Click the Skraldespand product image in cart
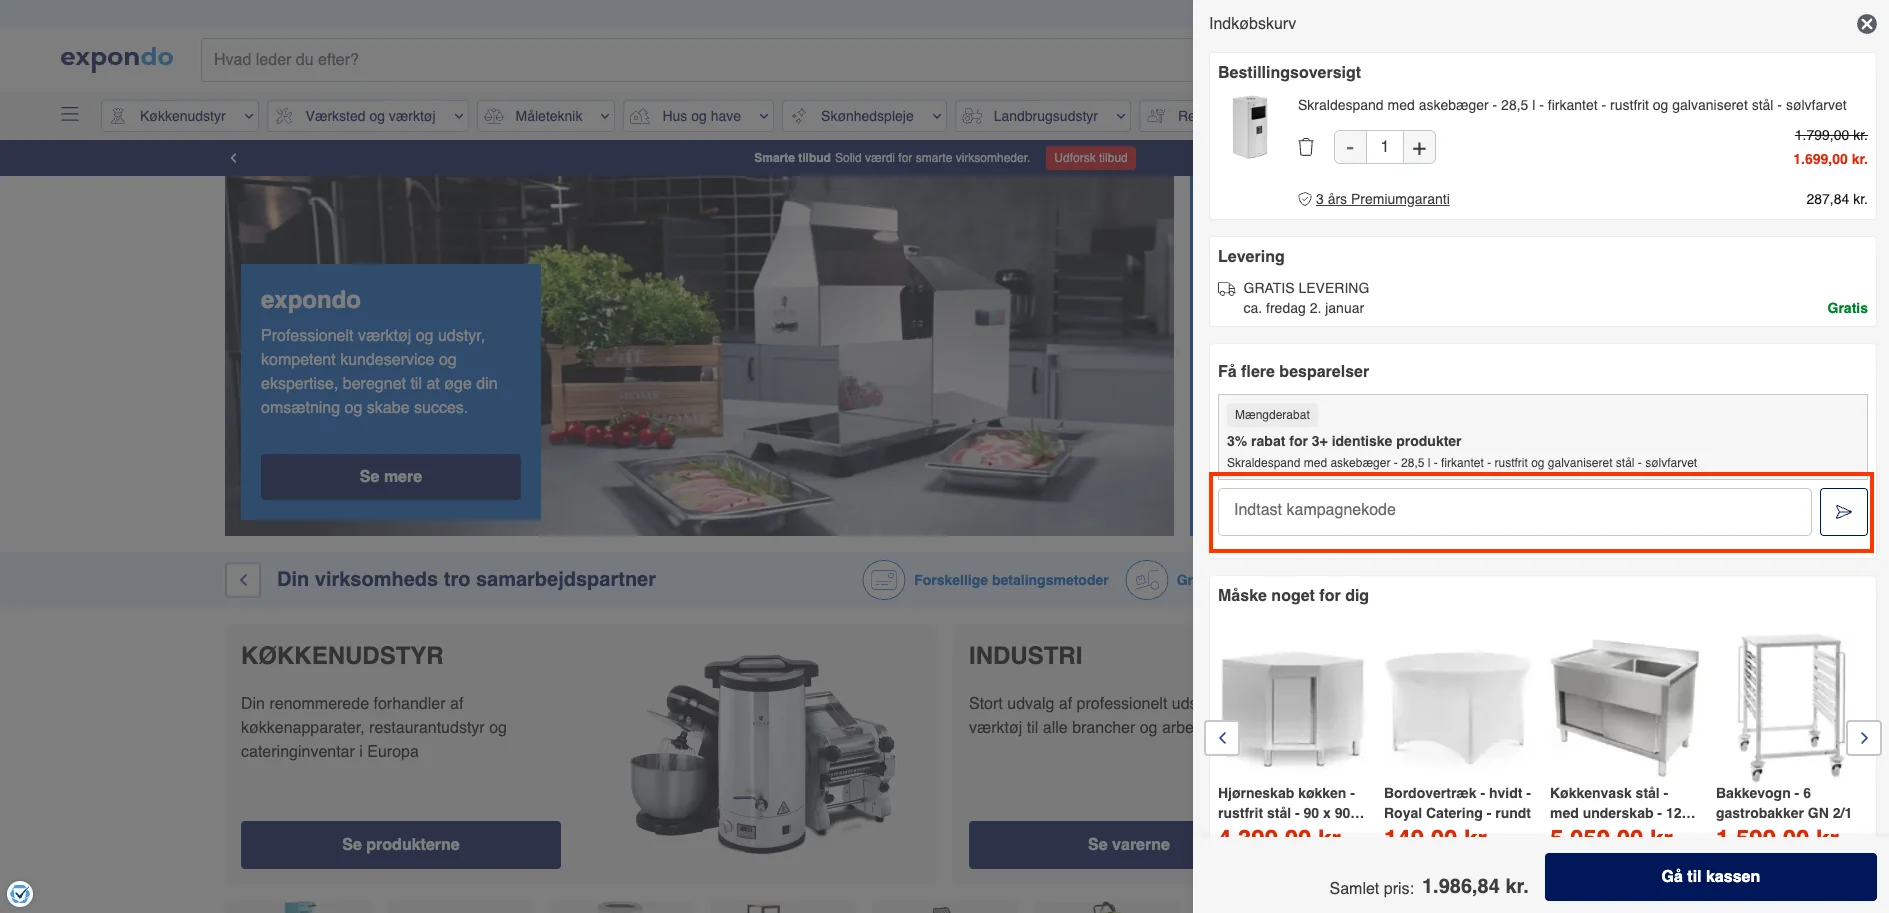 1250,127
